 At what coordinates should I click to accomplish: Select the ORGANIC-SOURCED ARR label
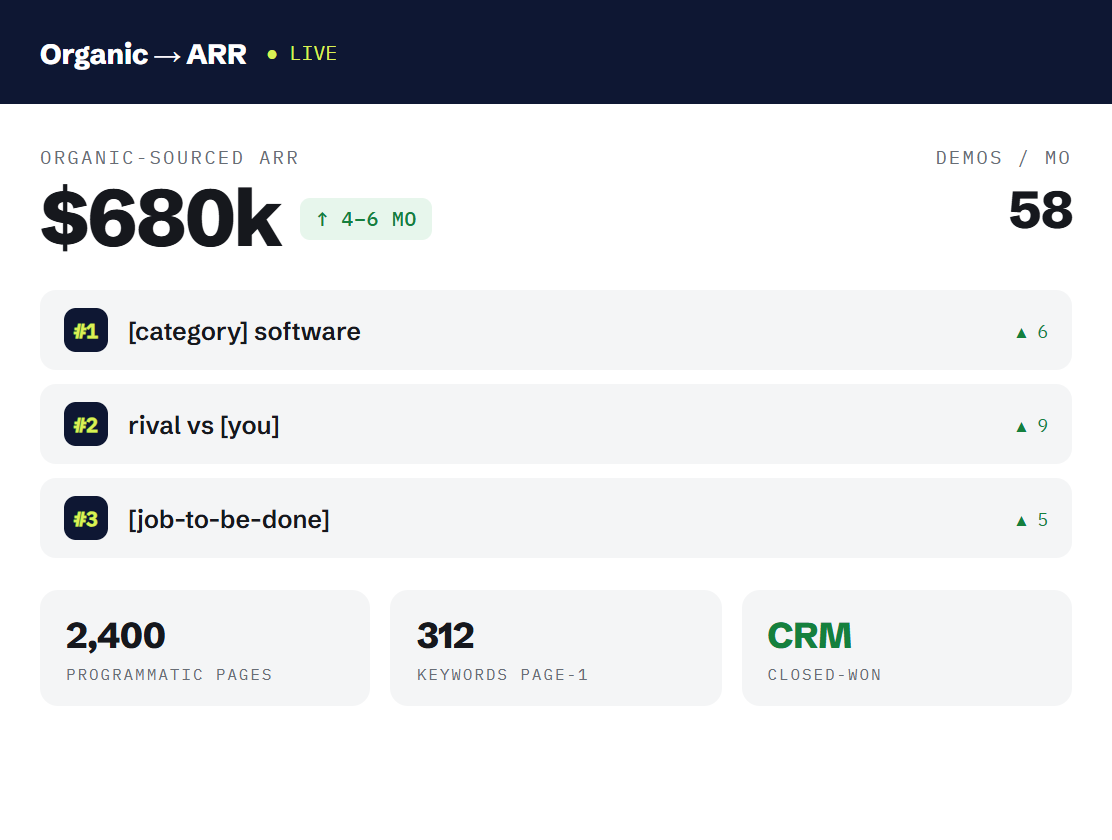(169, 158)
